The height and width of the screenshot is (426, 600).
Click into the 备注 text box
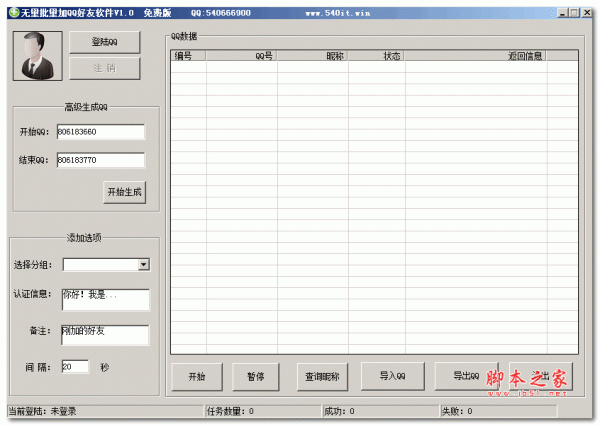click(x=105, y=334)
